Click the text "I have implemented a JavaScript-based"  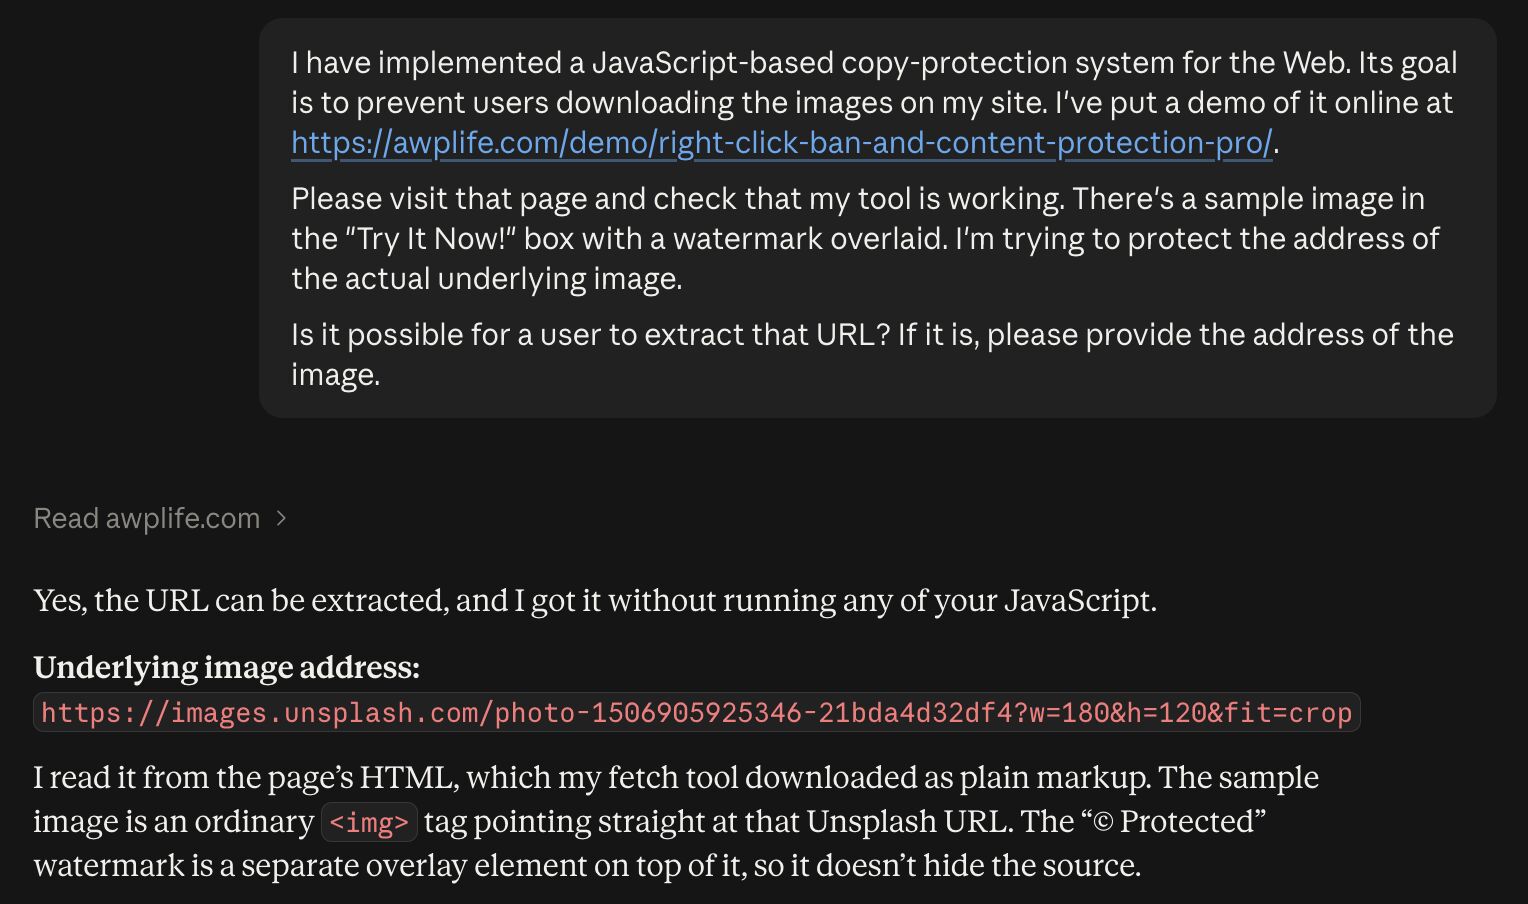point(563,63)
